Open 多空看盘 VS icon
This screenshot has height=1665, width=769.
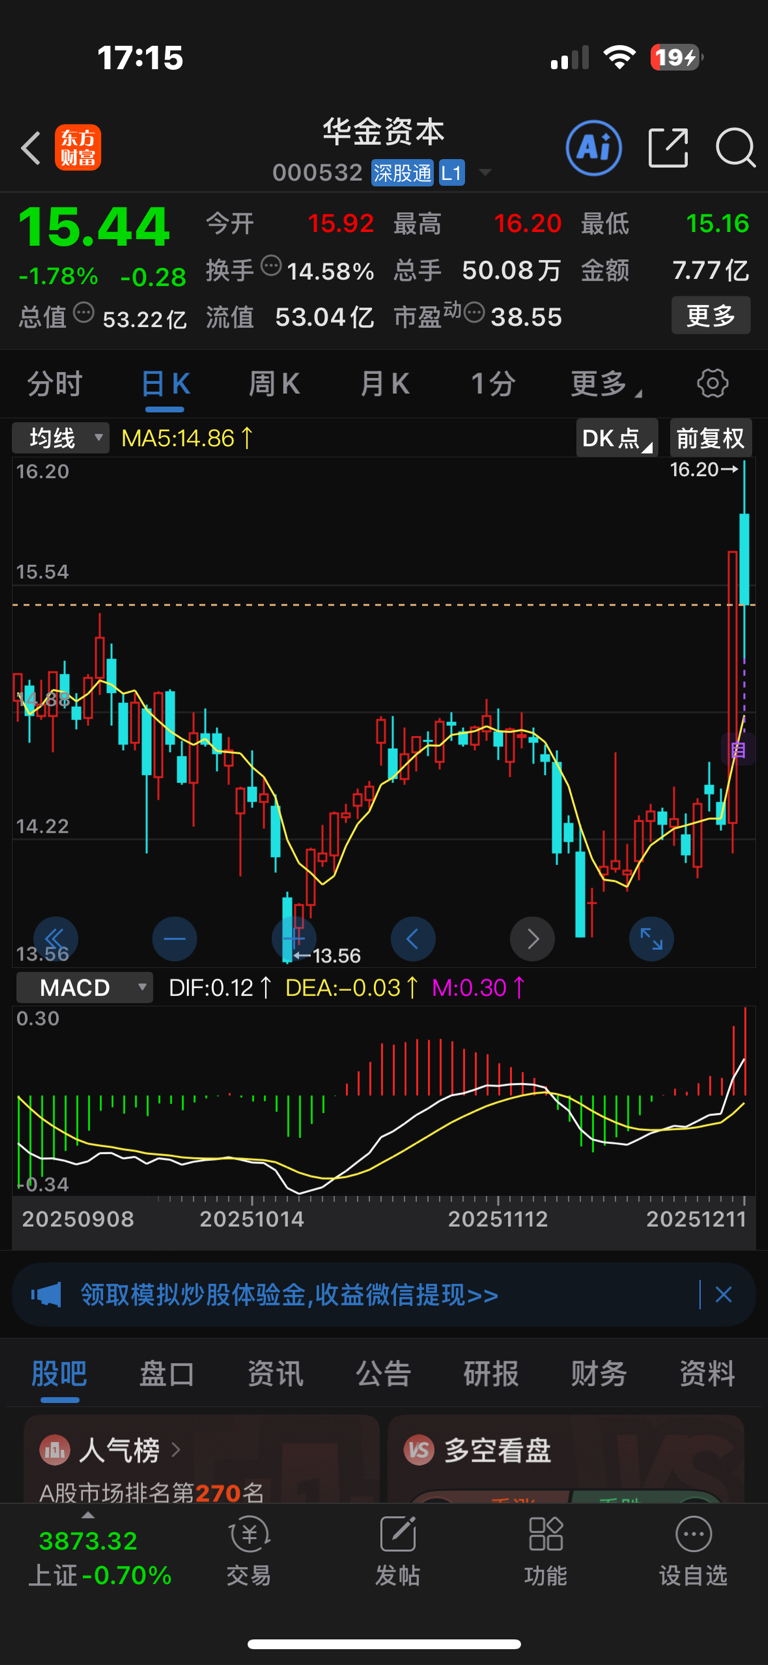[x=418, y=1450]
